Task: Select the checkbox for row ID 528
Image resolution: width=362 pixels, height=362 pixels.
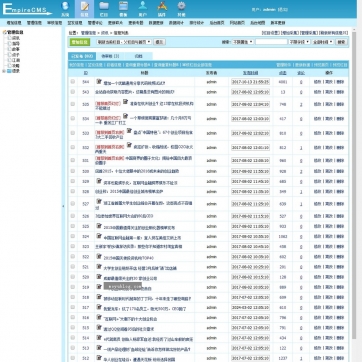Action: pos(73,191)
